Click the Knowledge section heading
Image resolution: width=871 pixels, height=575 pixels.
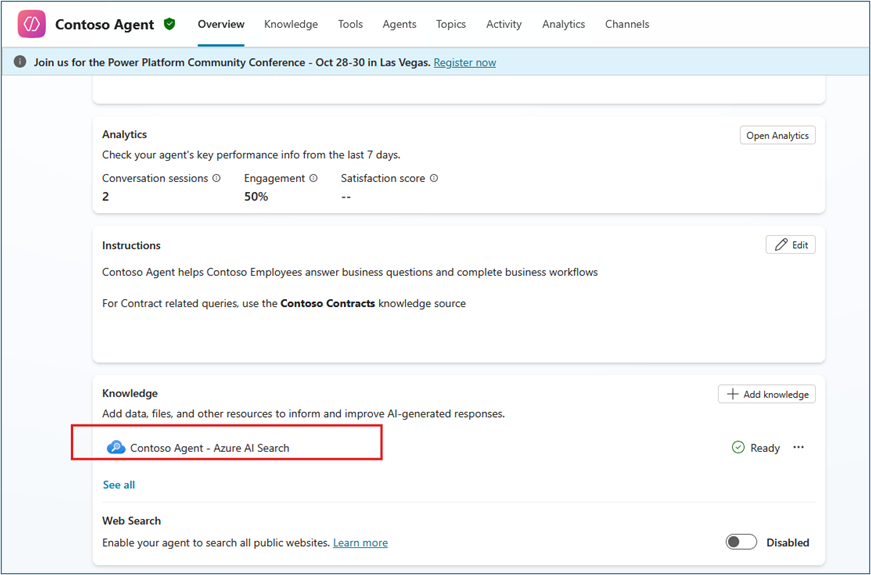(130, 393)
